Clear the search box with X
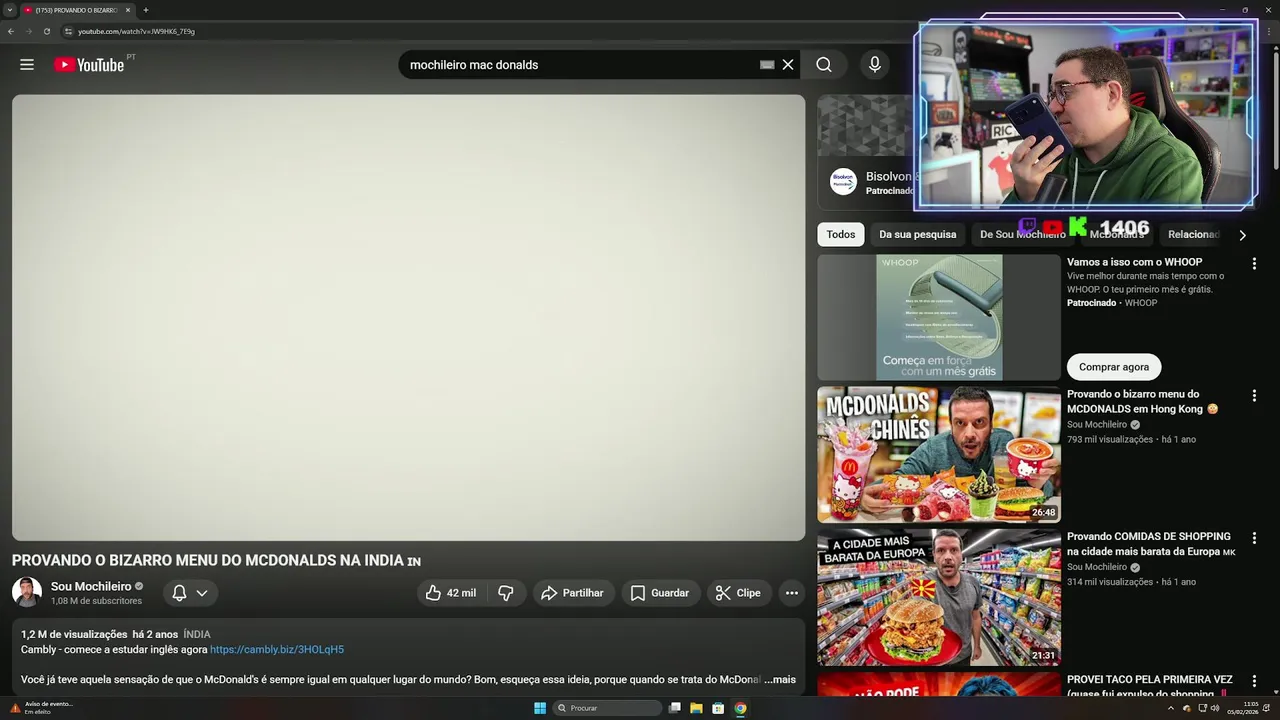This screenshot has width=1280, height=720. coord(788,65)
